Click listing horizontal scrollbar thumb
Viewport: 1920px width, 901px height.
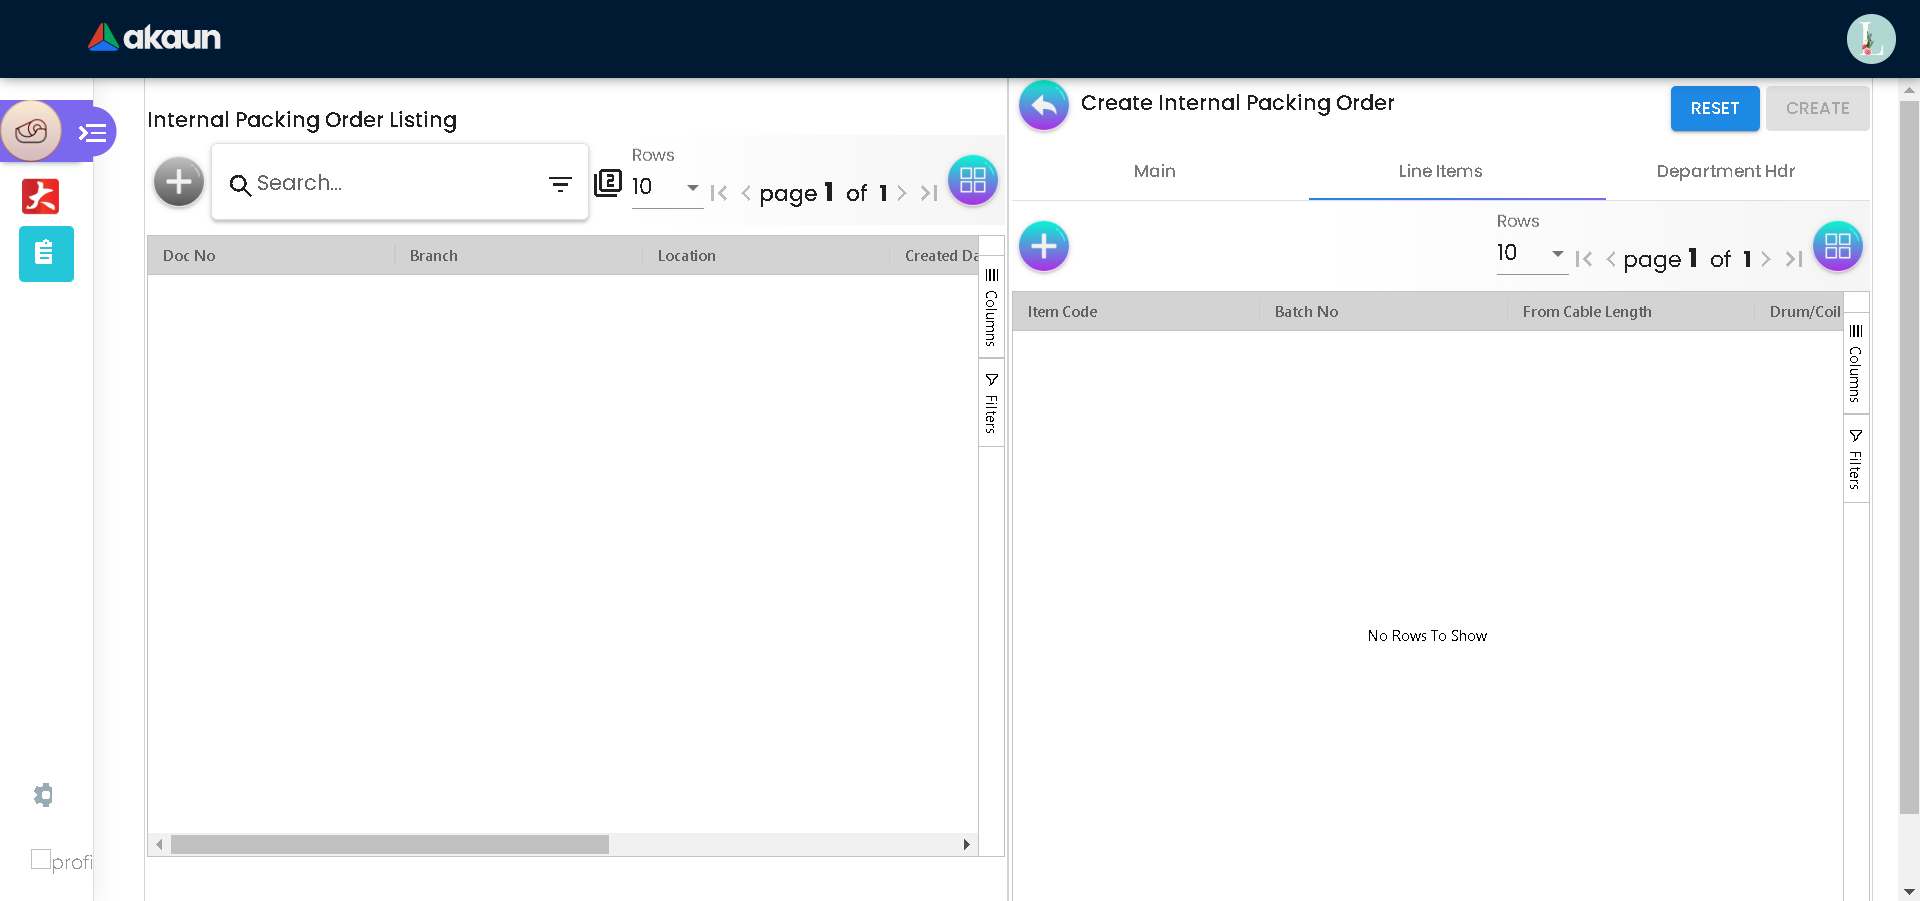(x=390, y=845)
